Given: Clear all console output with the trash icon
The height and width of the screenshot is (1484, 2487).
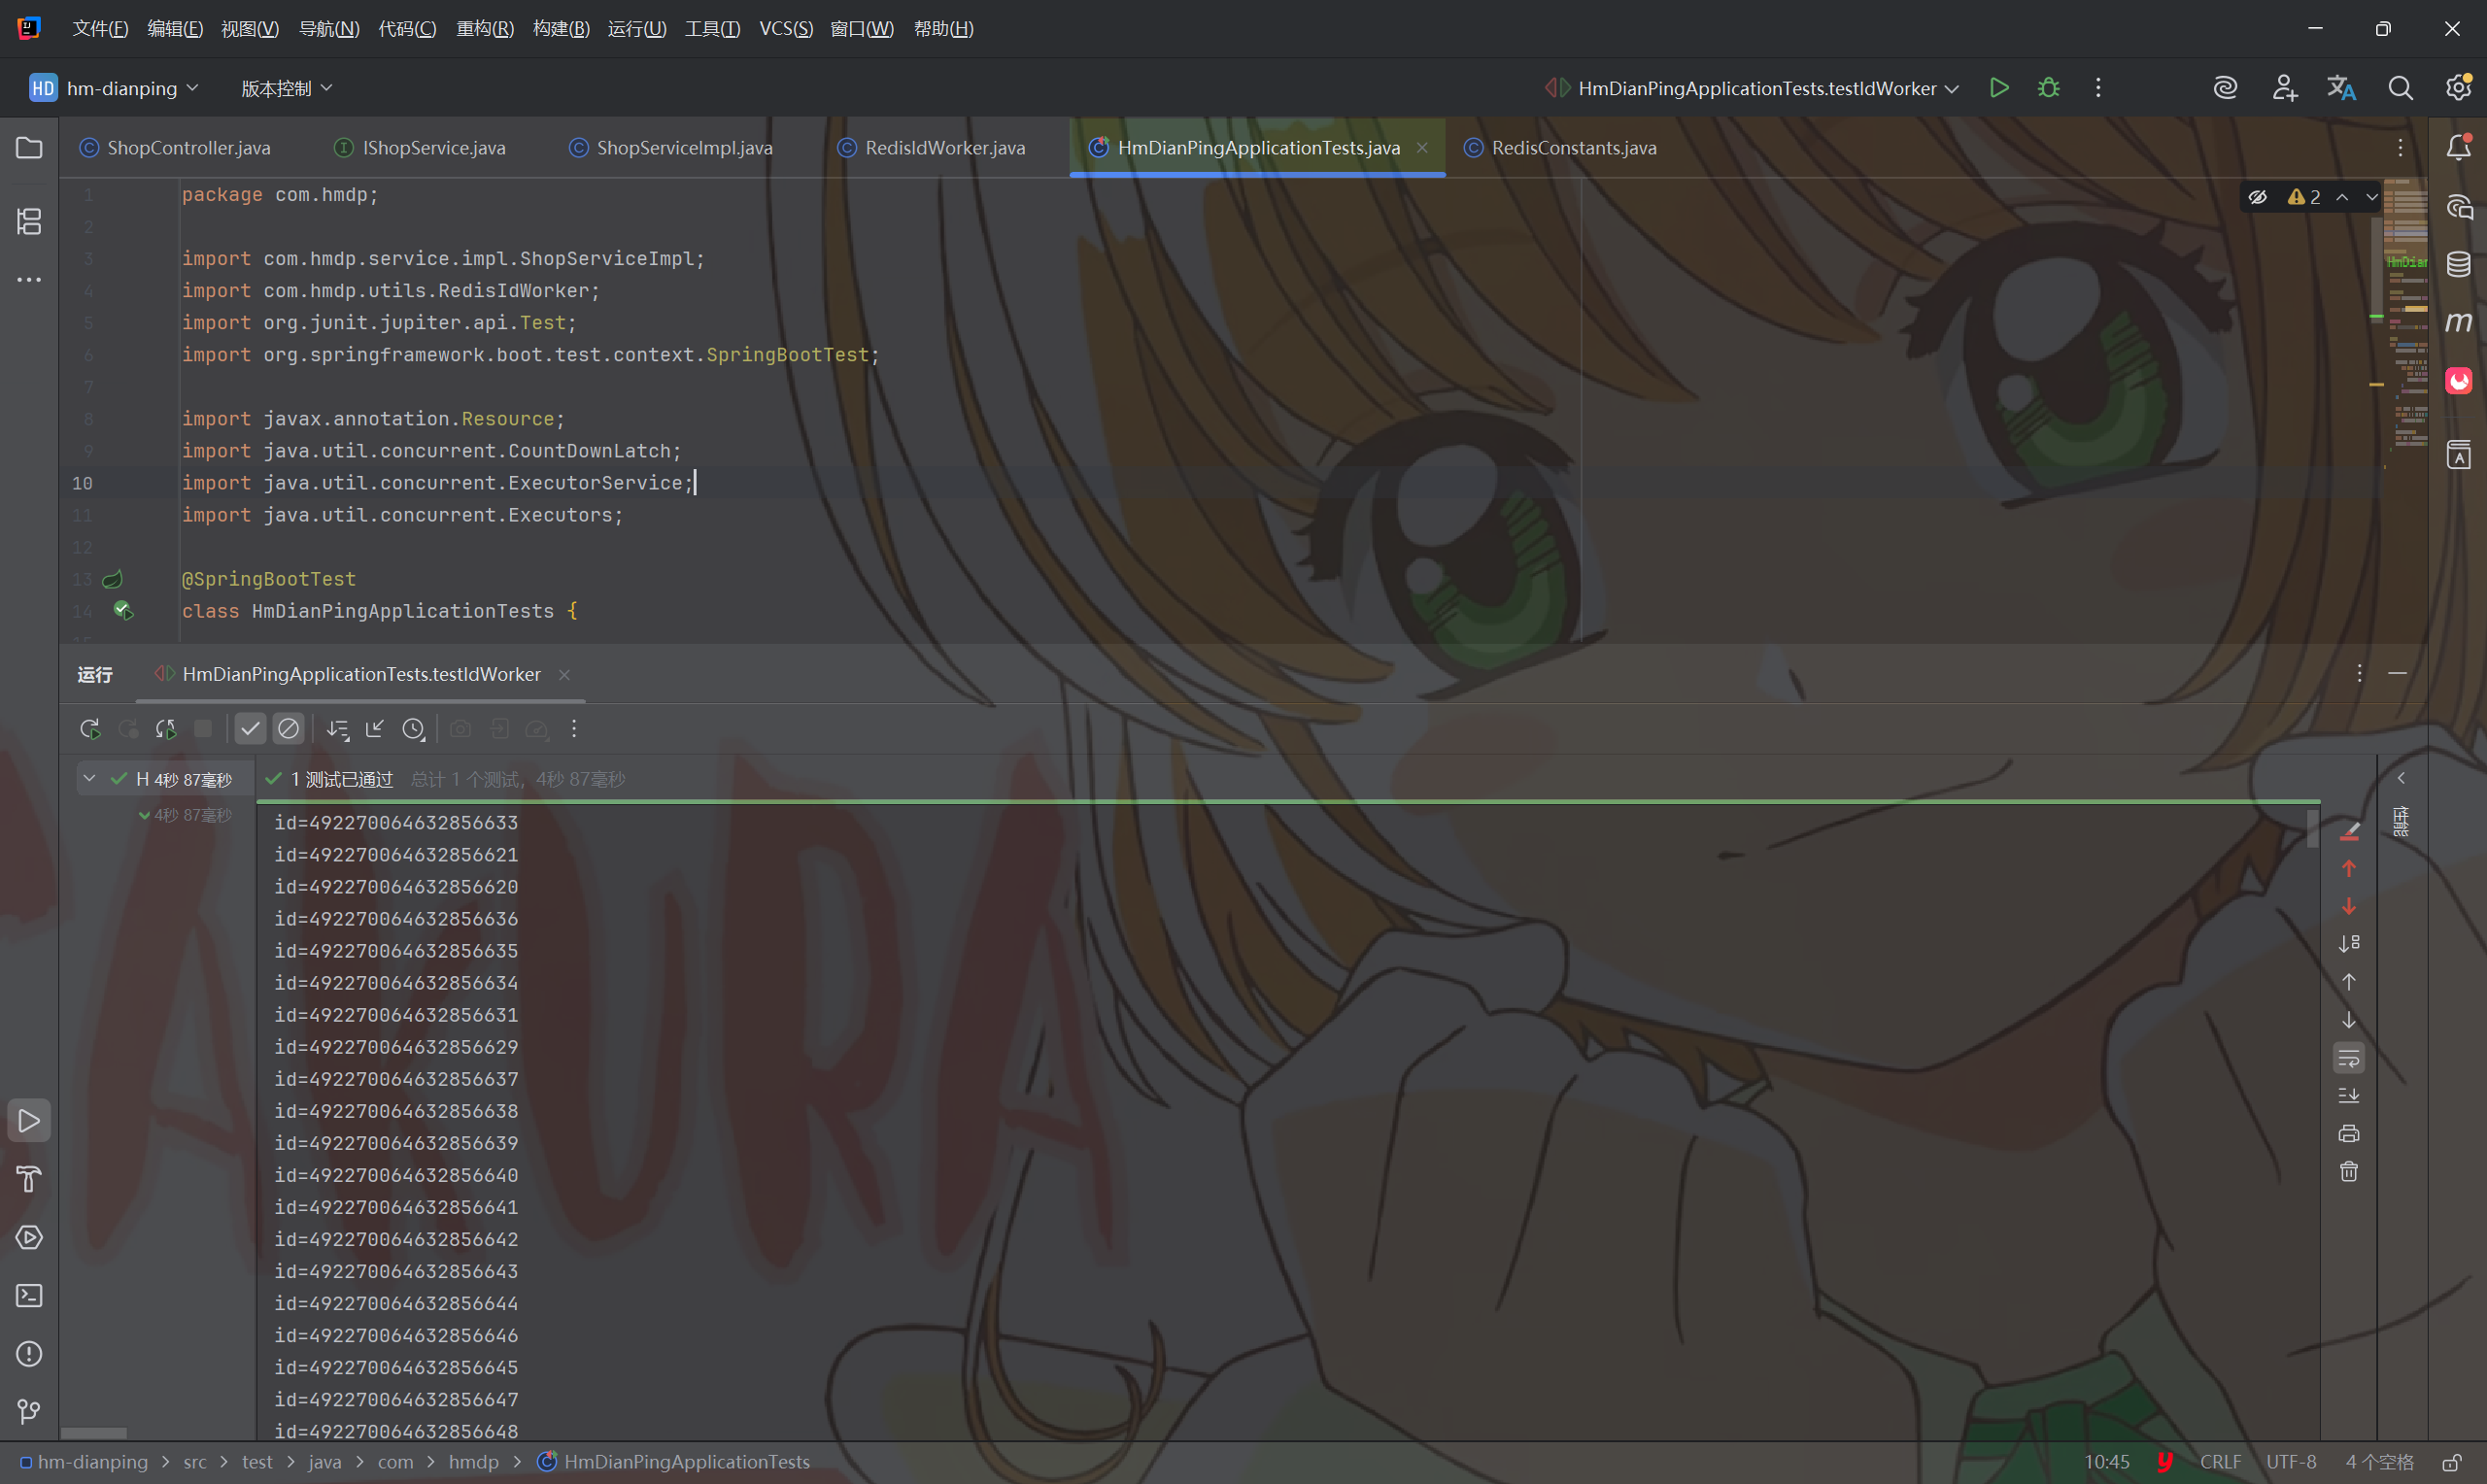Looking at the screenshot, I should [2348, 1171].
